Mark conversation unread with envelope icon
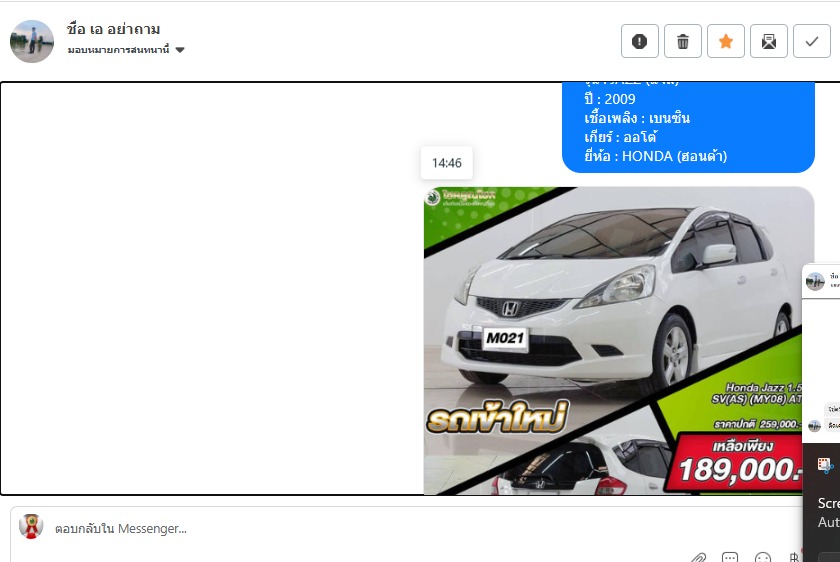840x562 pixels. 769,41
